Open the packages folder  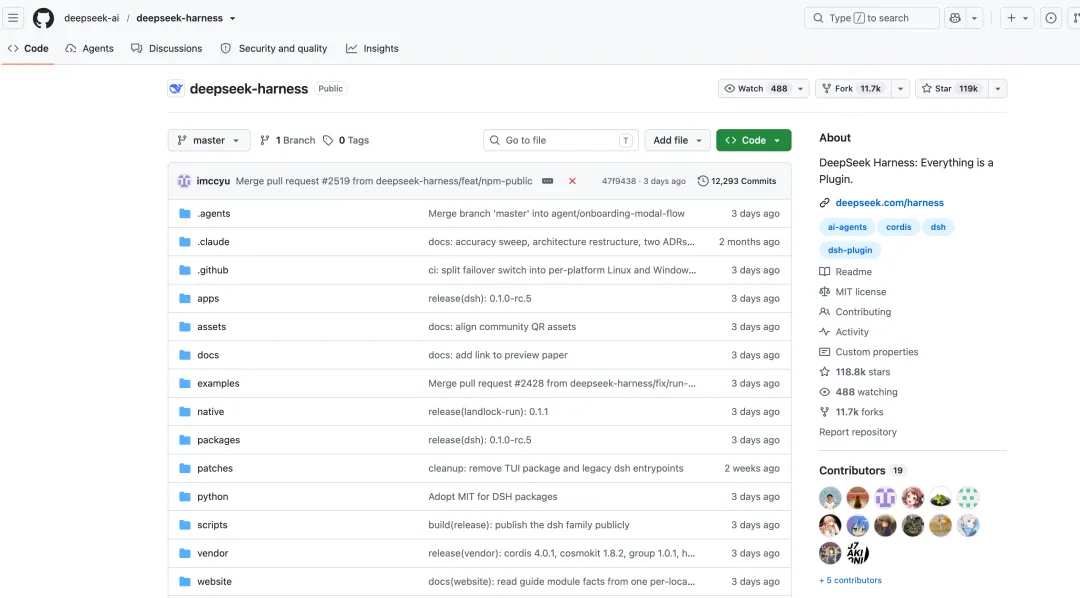point(218,440)
